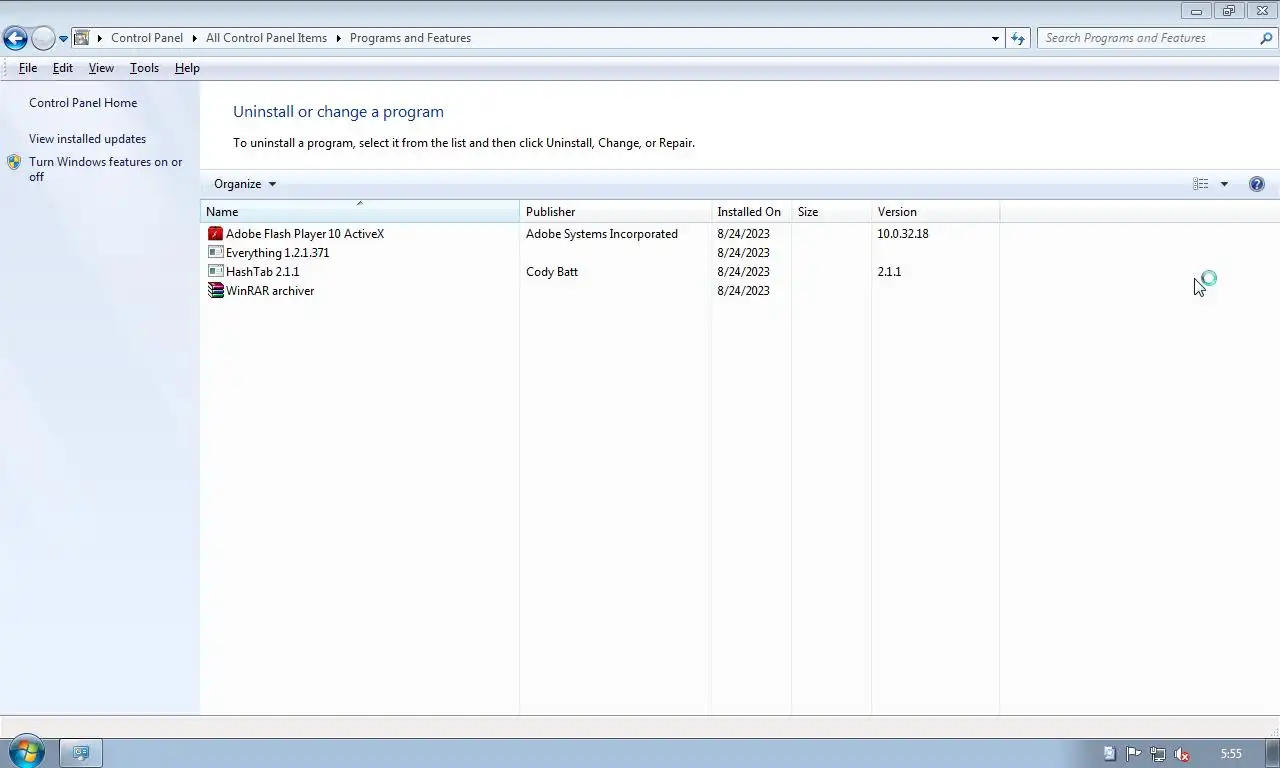Click Cody Batt publisher cell

coord(552,272)
